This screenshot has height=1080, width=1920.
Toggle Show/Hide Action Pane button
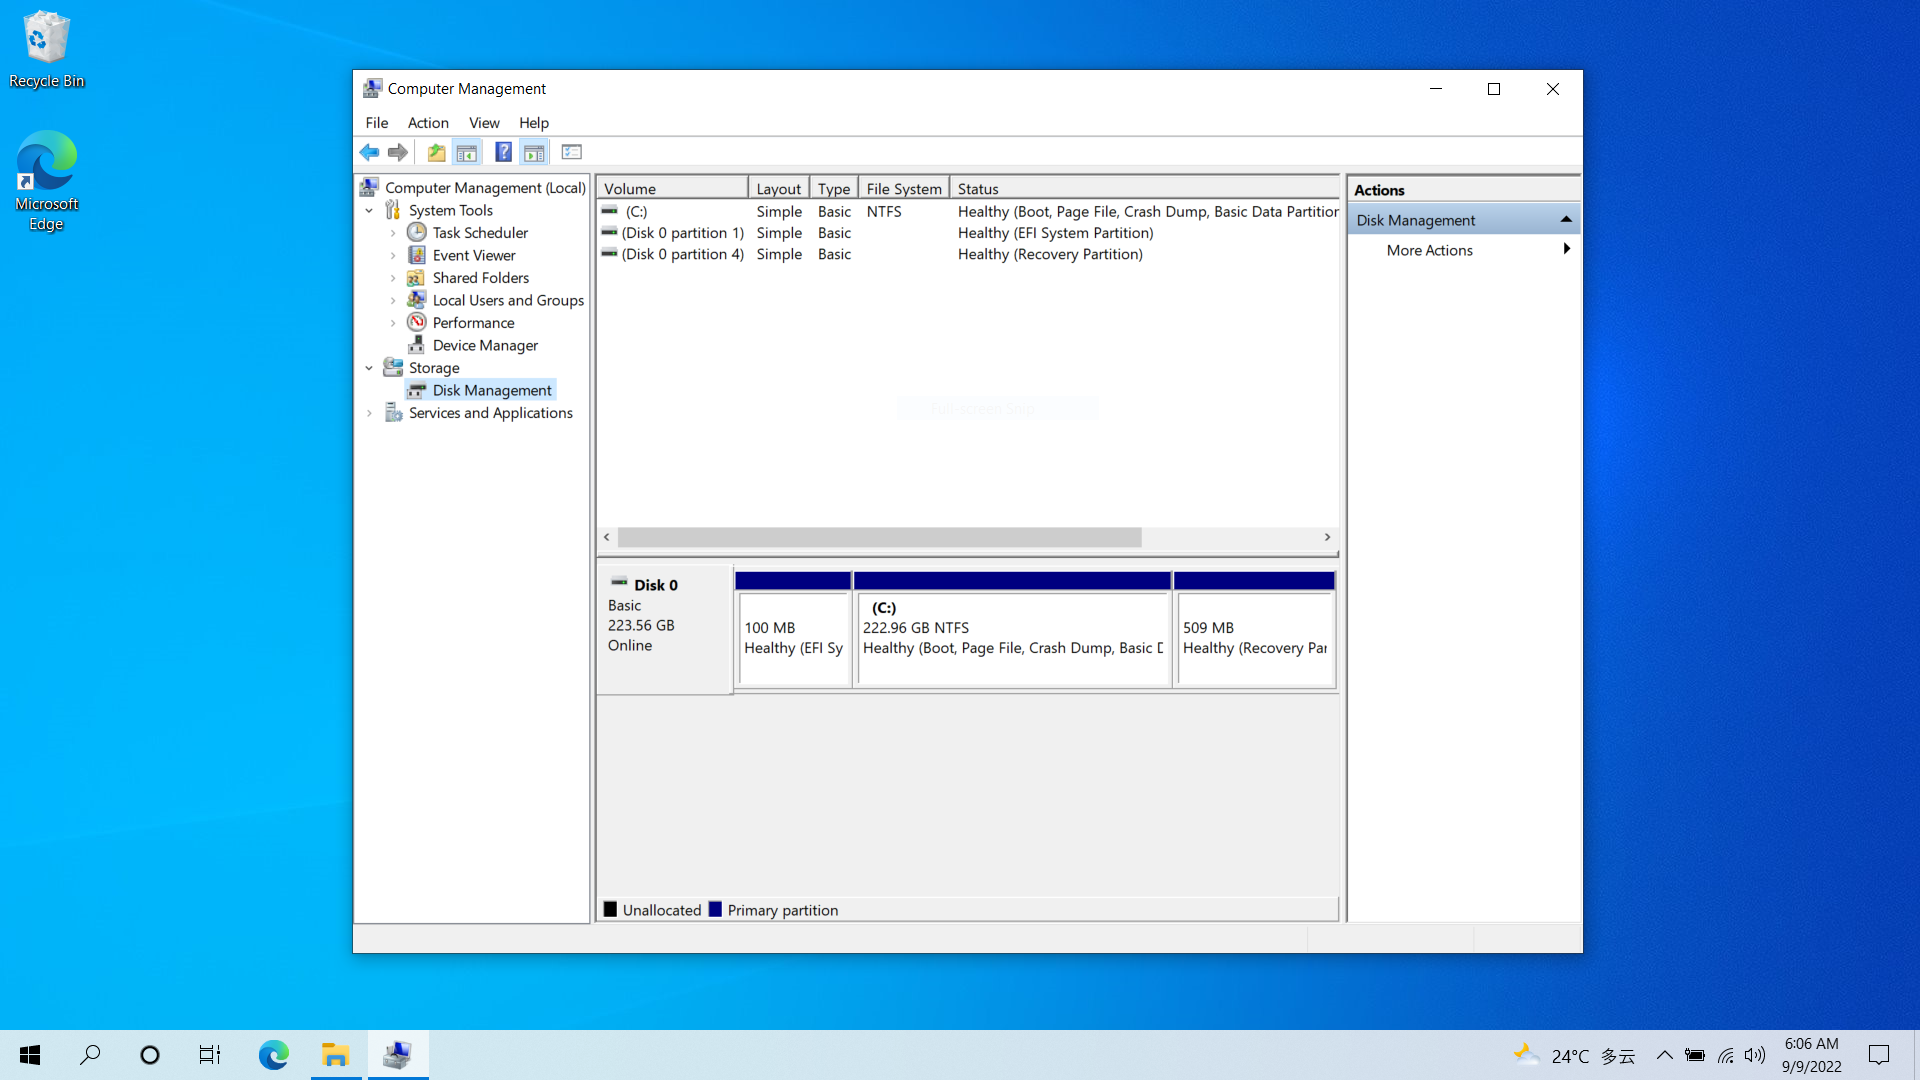[534, 152]
